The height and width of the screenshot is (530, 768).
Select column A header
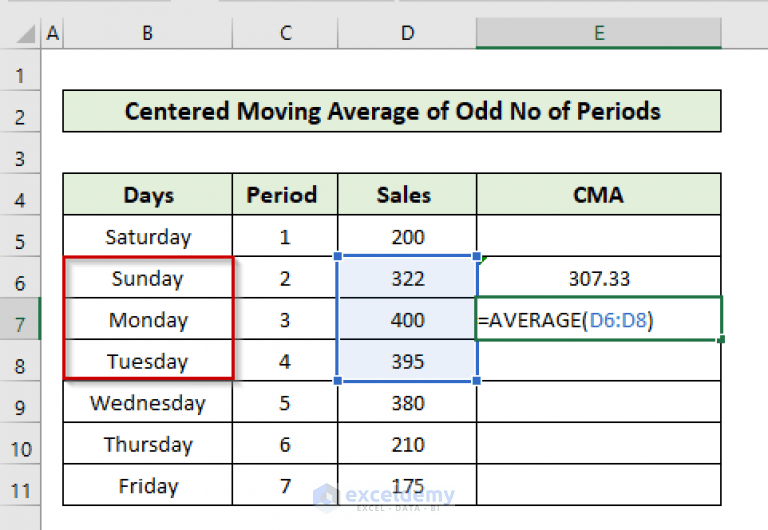tap(52, 33)
